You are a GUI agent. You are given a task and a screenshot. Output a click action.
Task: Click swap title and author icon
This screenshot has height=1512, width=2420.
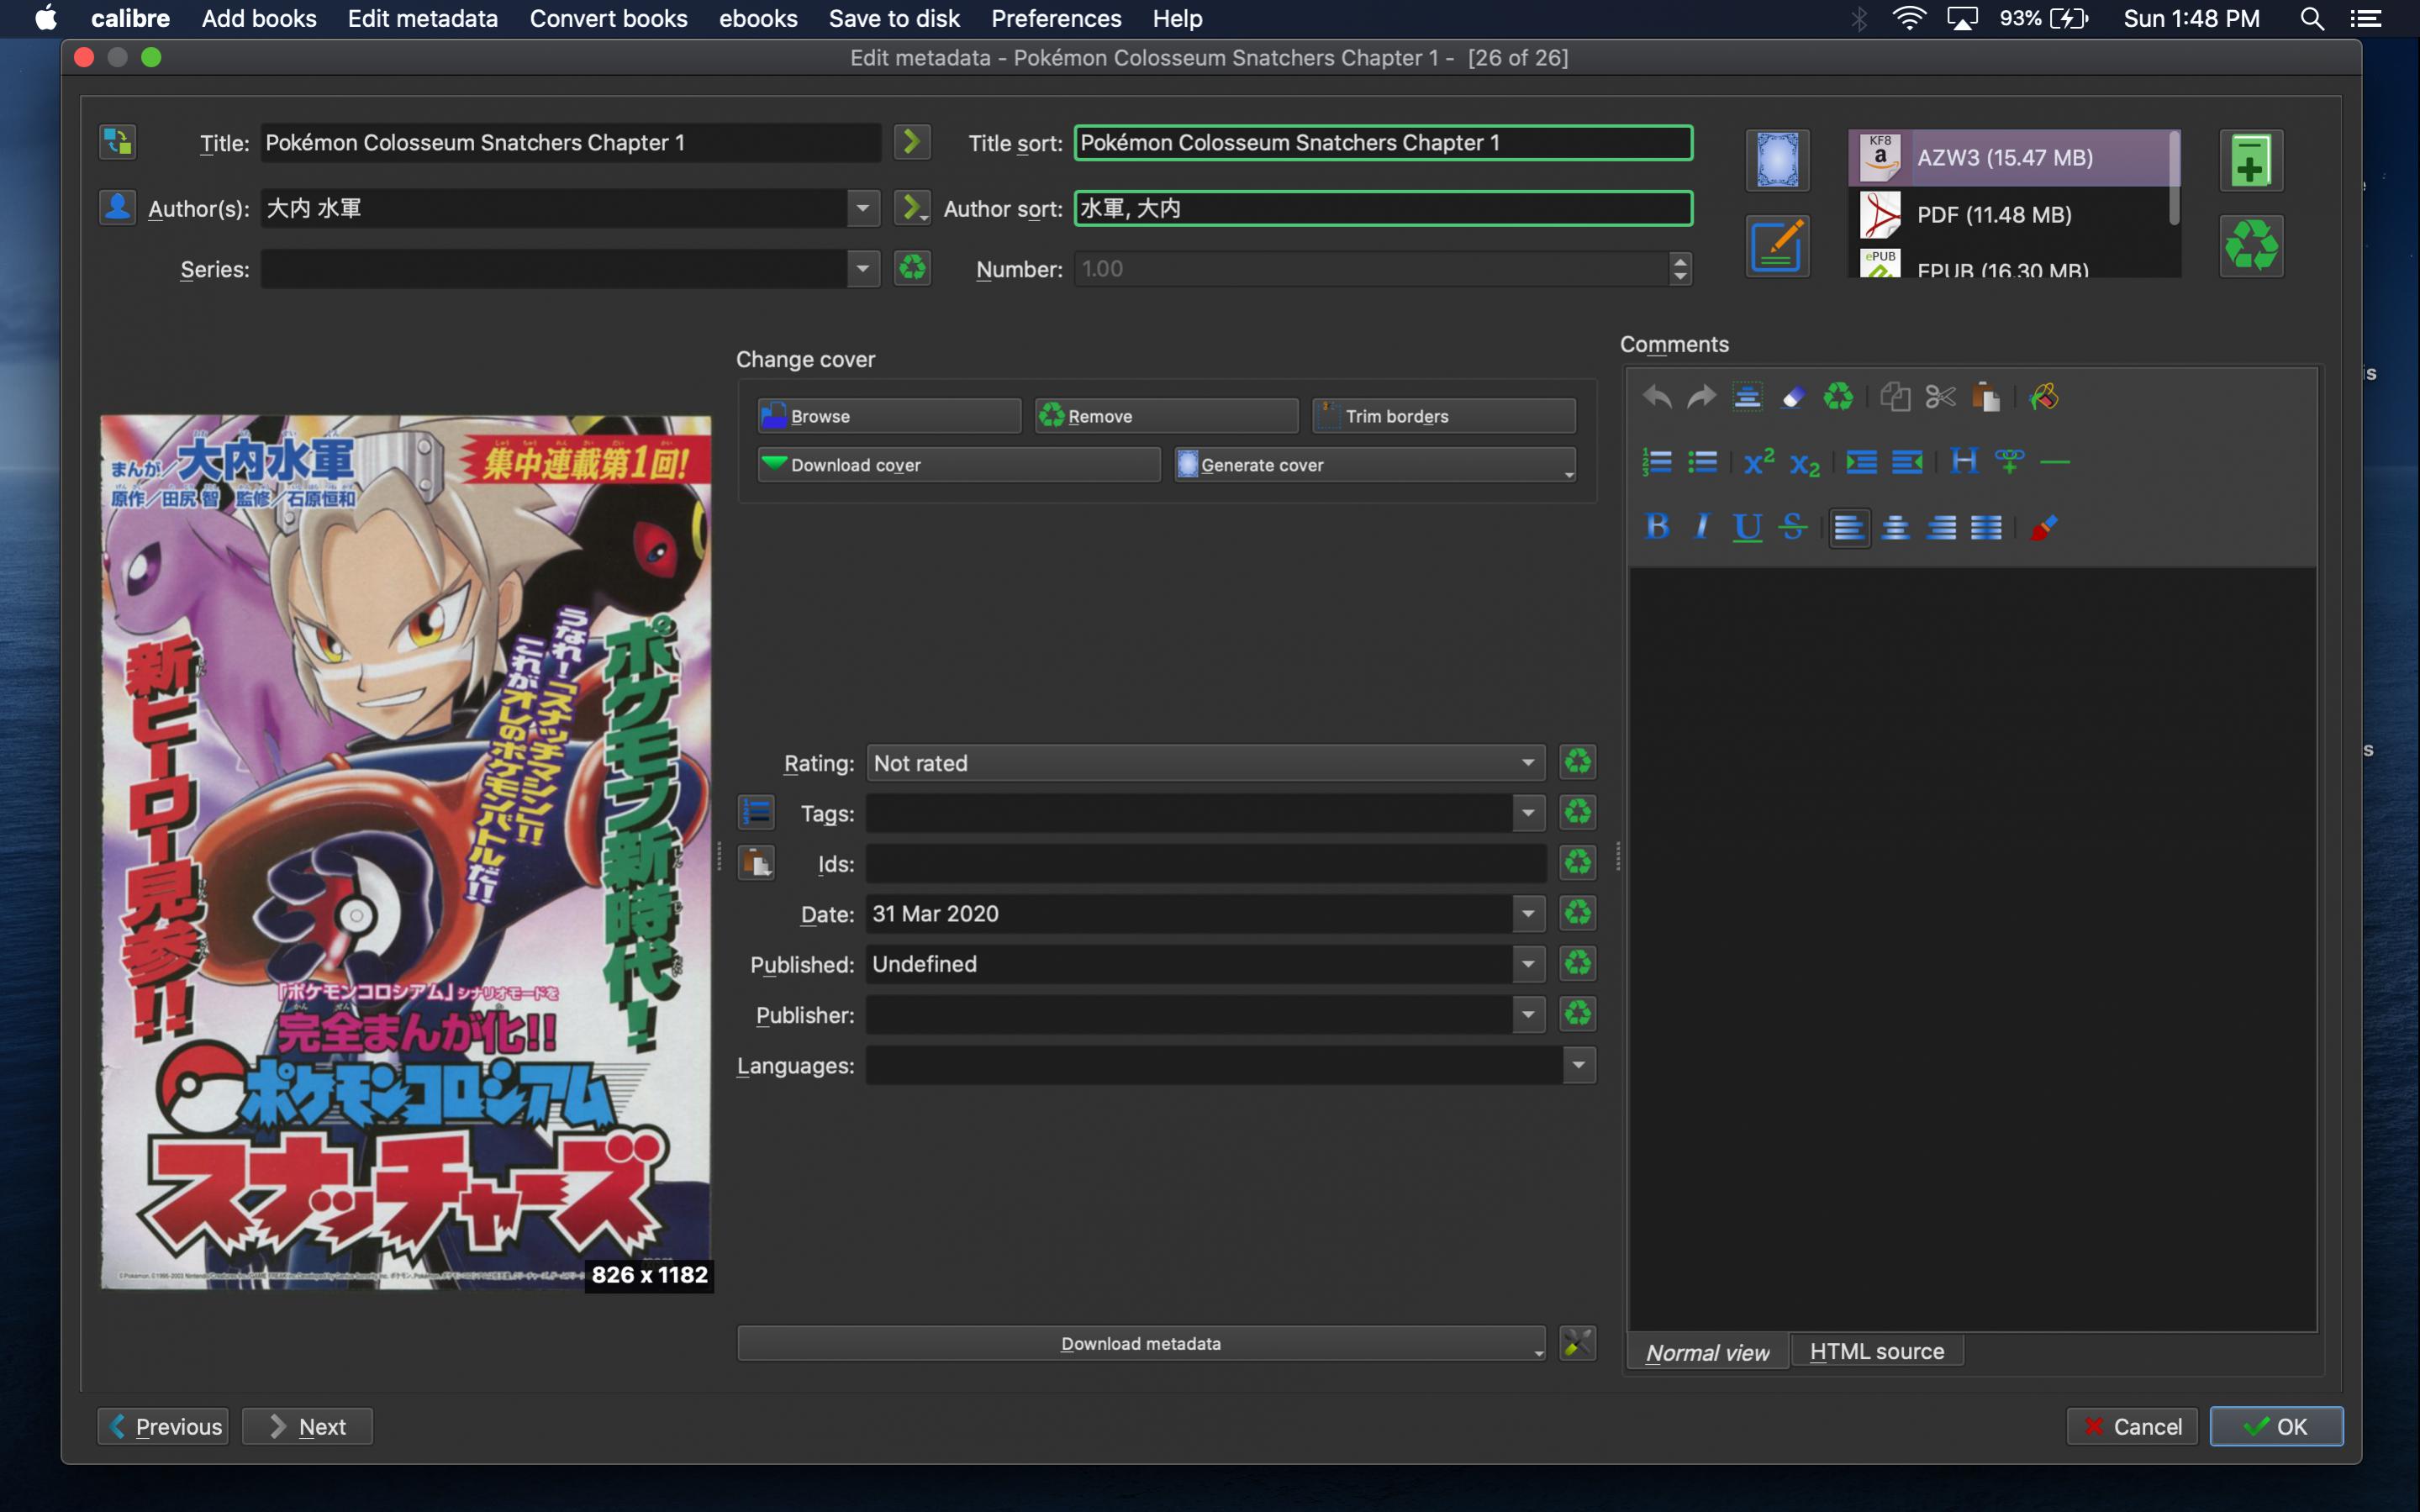tap(117, 142)
